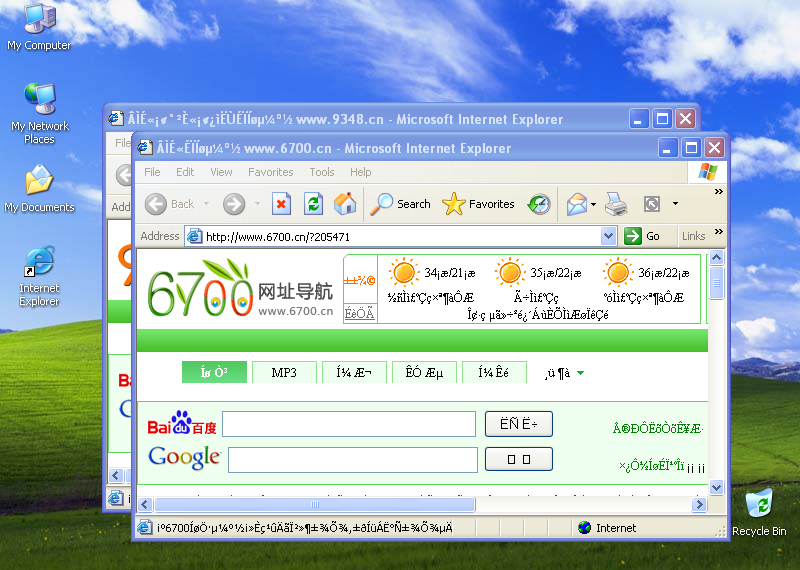The height and width of the screenshot is (570, 800).
Task: Click the Links toolbar label
Action: [x=693, y=236]
